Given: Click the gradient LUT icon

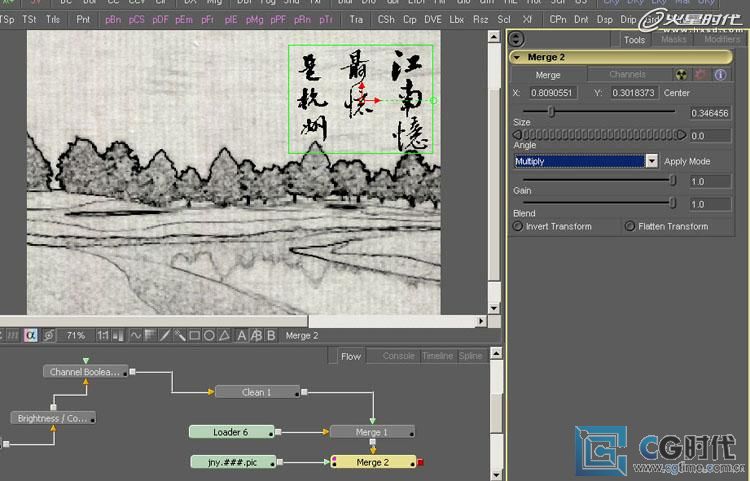Looking at the screenshot, I should click(x=150, y=336).
